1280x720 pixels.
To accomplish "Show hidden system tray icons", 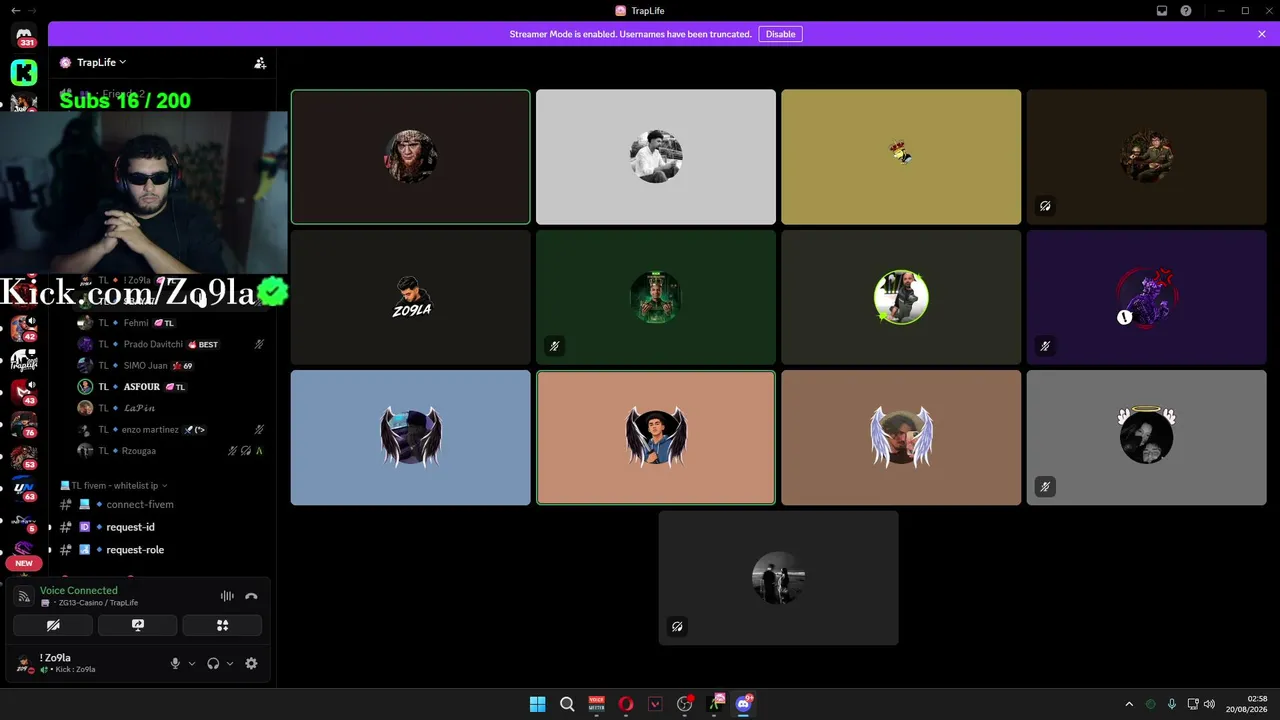I will click(x=1129, y=704).
